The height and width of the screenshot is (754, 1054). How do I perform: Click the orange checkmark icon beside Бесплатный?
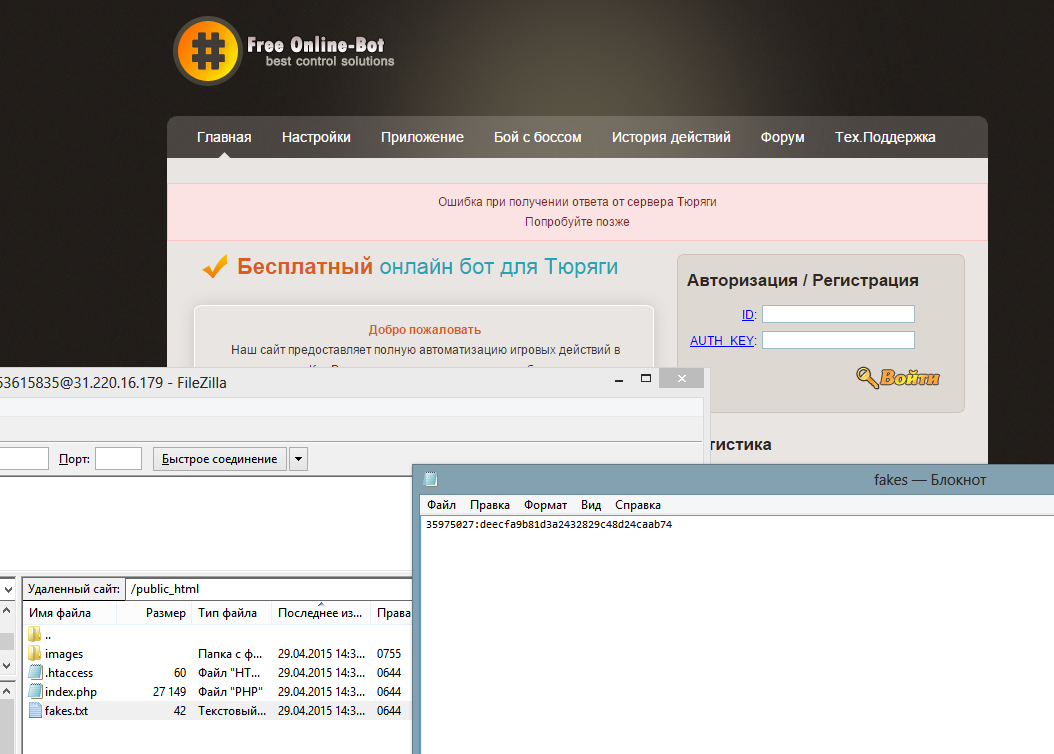coord(215,267)
